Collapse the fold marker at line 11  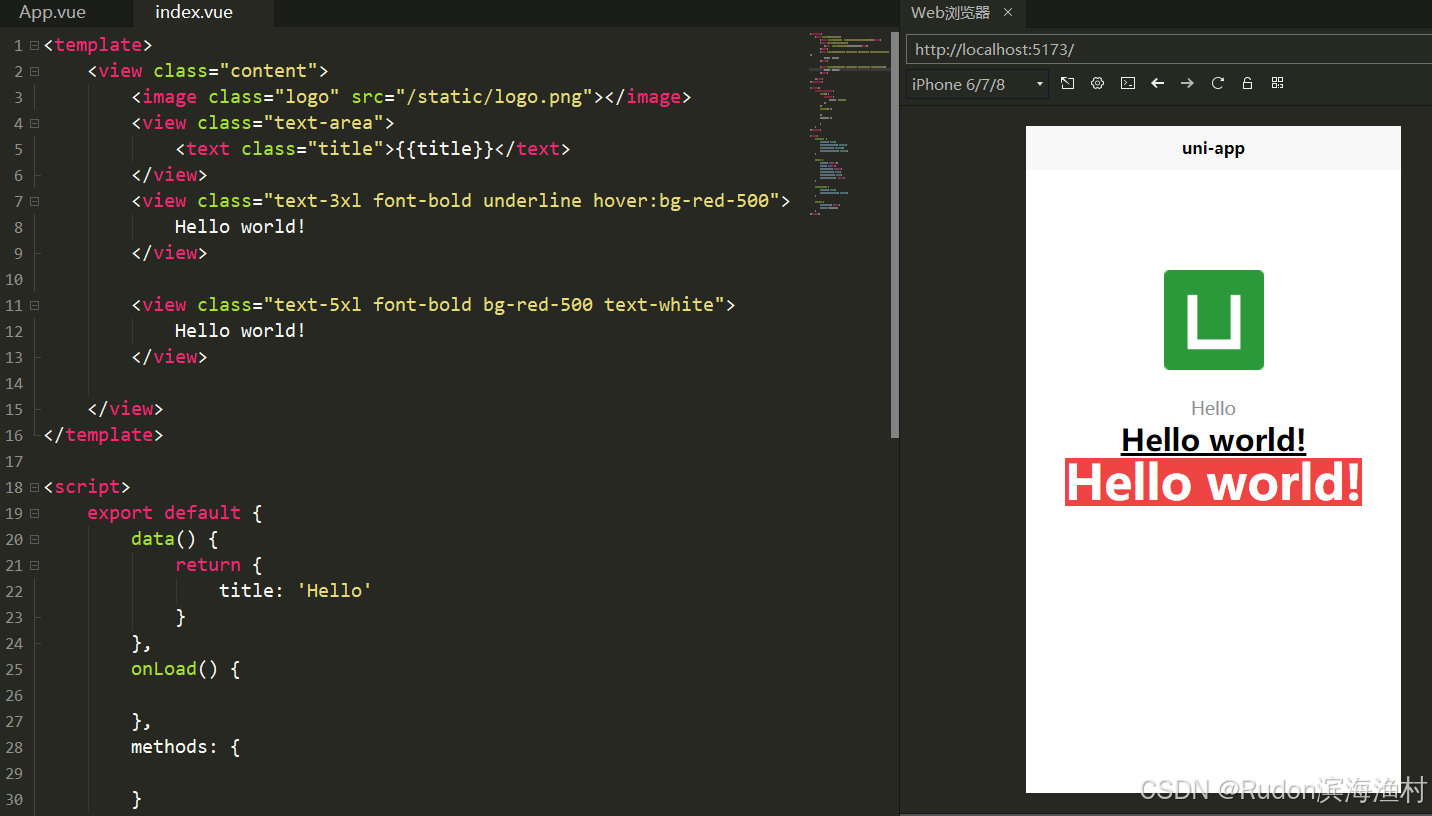[34, 305]
